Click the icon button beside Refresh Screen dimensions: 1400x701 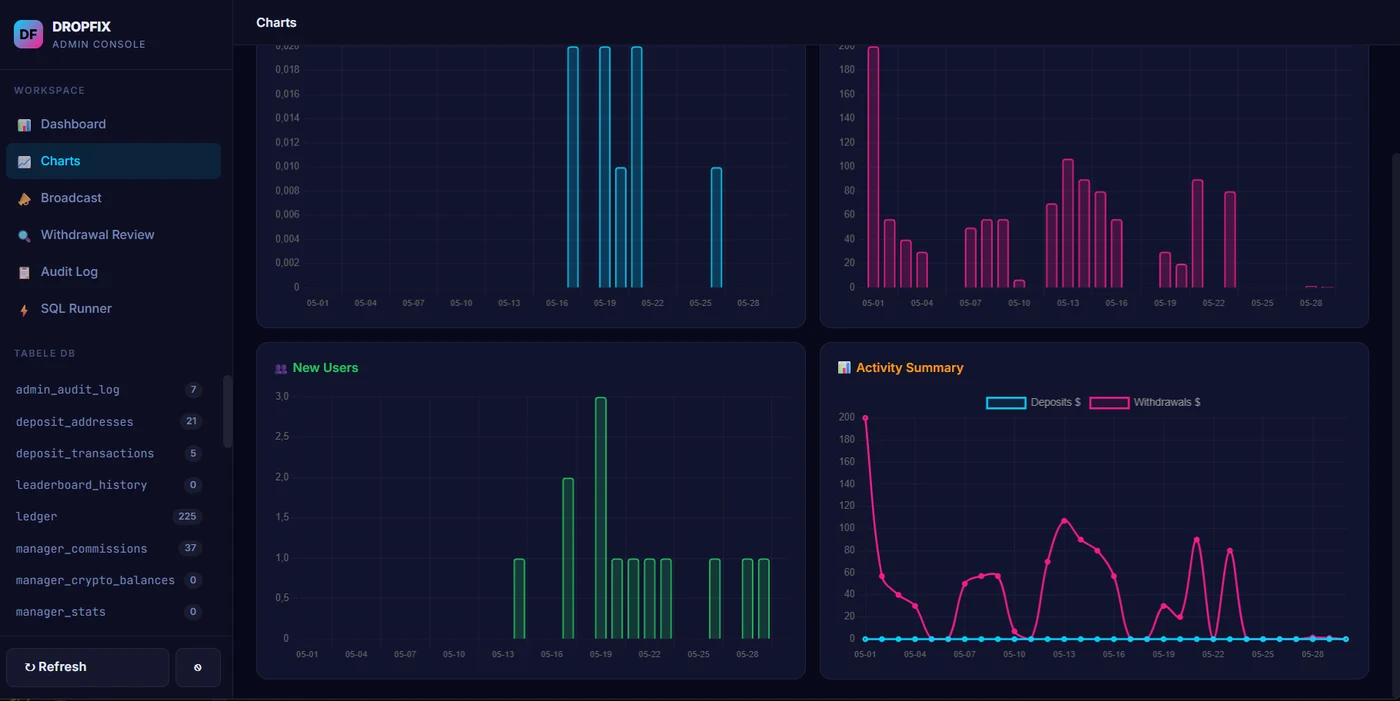(x=198, y=667)
